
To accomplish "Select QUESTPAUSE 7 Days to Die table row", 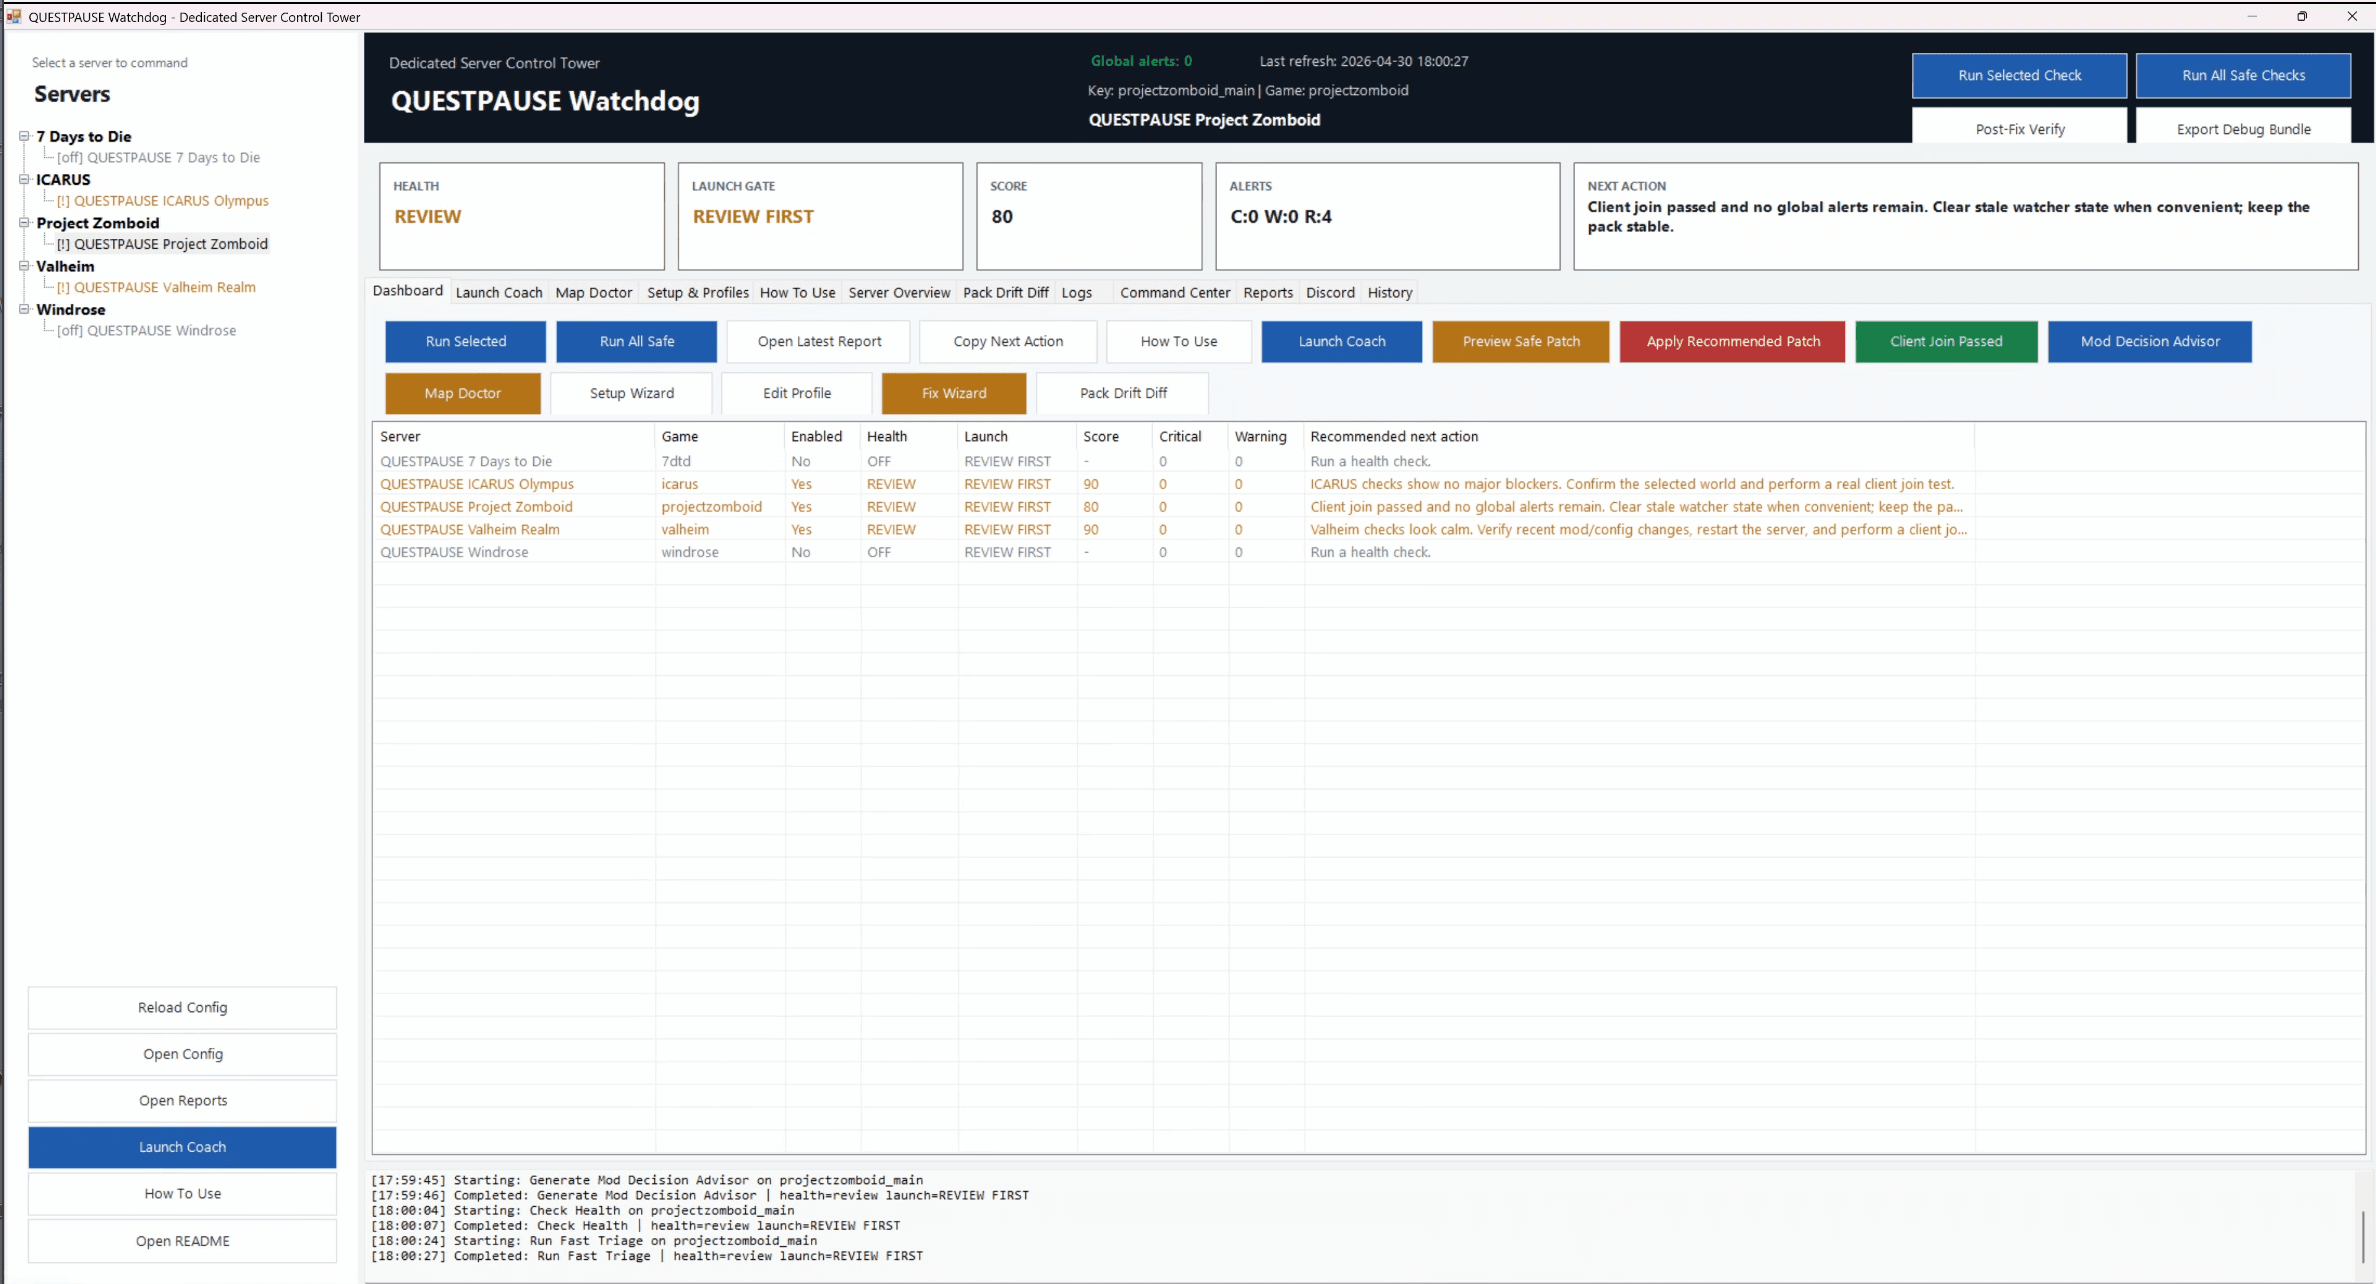I will coord(1173,461).
